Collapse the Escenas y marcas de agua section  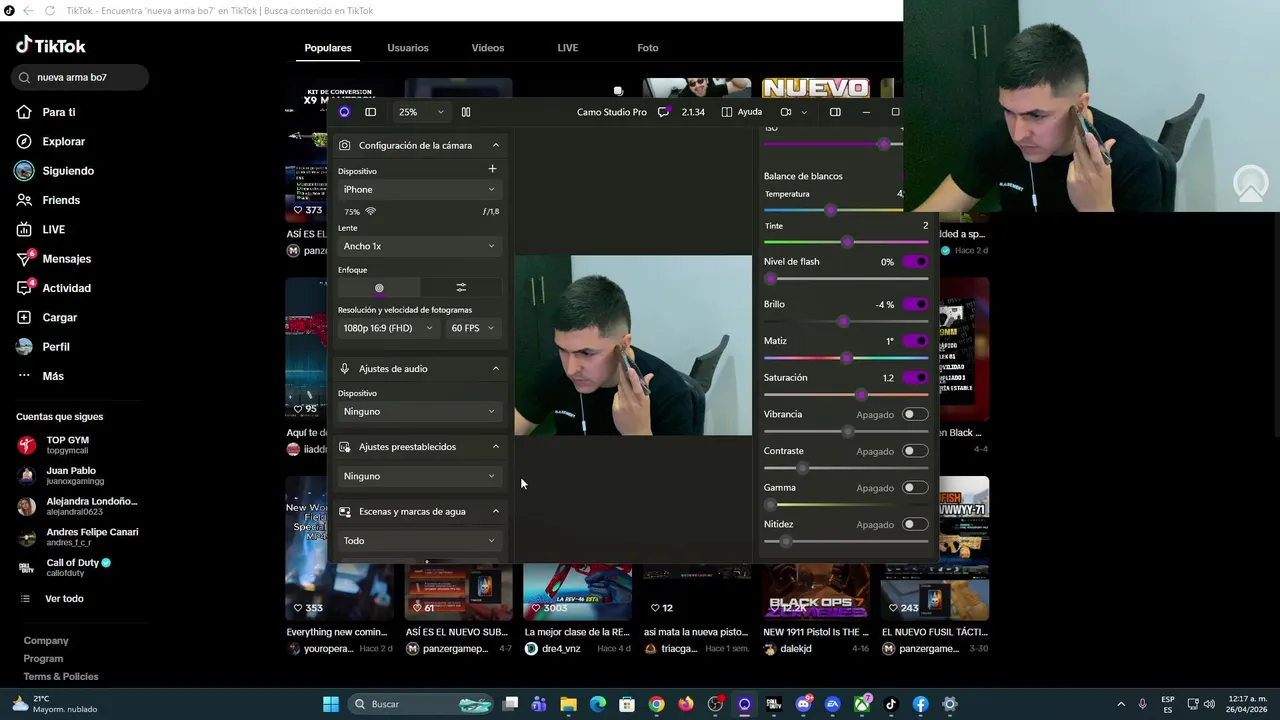coord(495,512)
